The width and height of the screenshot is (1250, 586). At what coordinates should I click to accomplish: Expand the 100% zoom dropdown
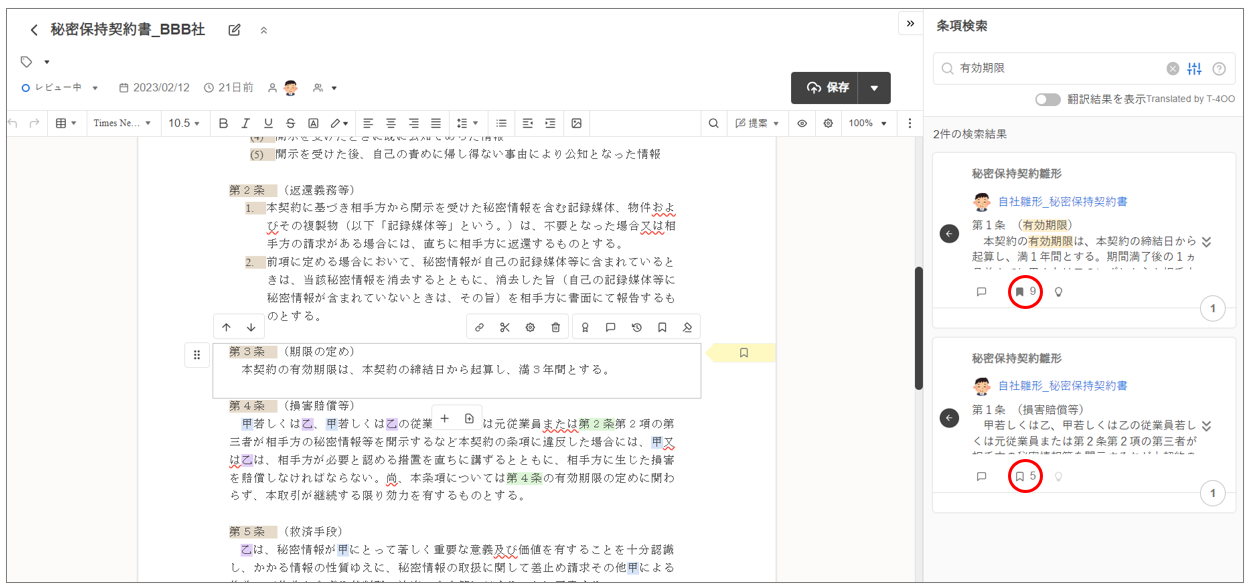tap(867, 123)
